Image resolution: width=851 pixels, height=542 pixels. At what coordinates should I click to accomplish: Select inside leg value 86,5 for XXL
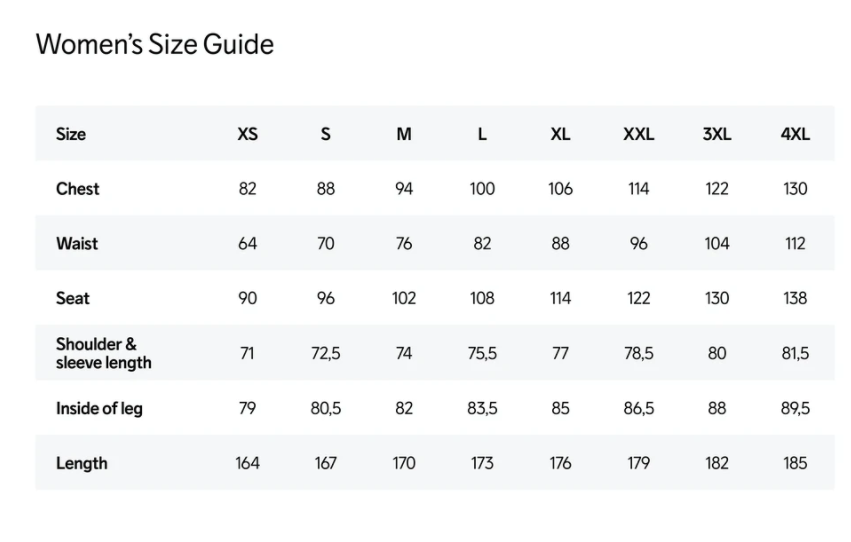click(639, 409)
